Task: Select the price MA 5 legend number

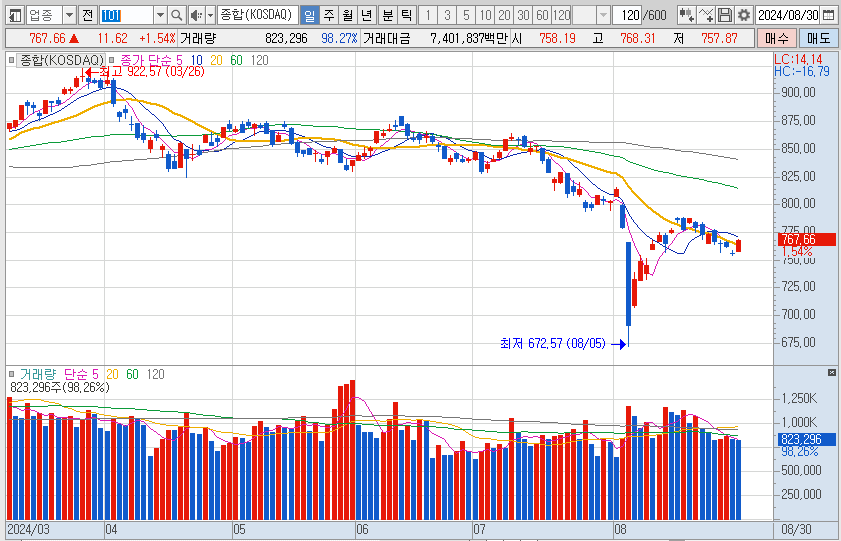Action: coord(180,60)
